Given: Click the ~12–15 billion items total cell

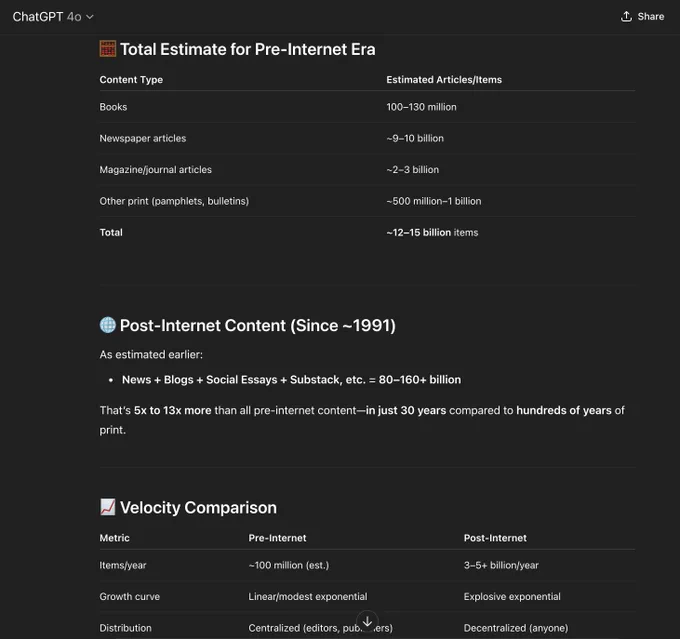Looking at the screenshot, I should pyautogui.click(x=432, y=233).
